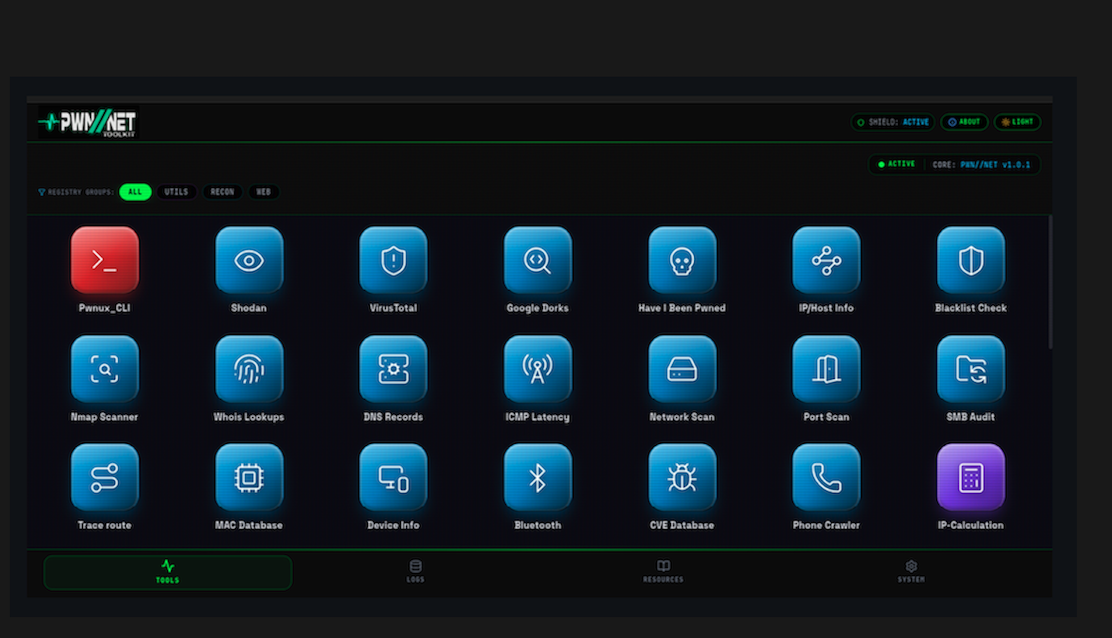Screen dimensions: 1112x638
Task: Filter registry groups by All
Action: tap(135, 192)
